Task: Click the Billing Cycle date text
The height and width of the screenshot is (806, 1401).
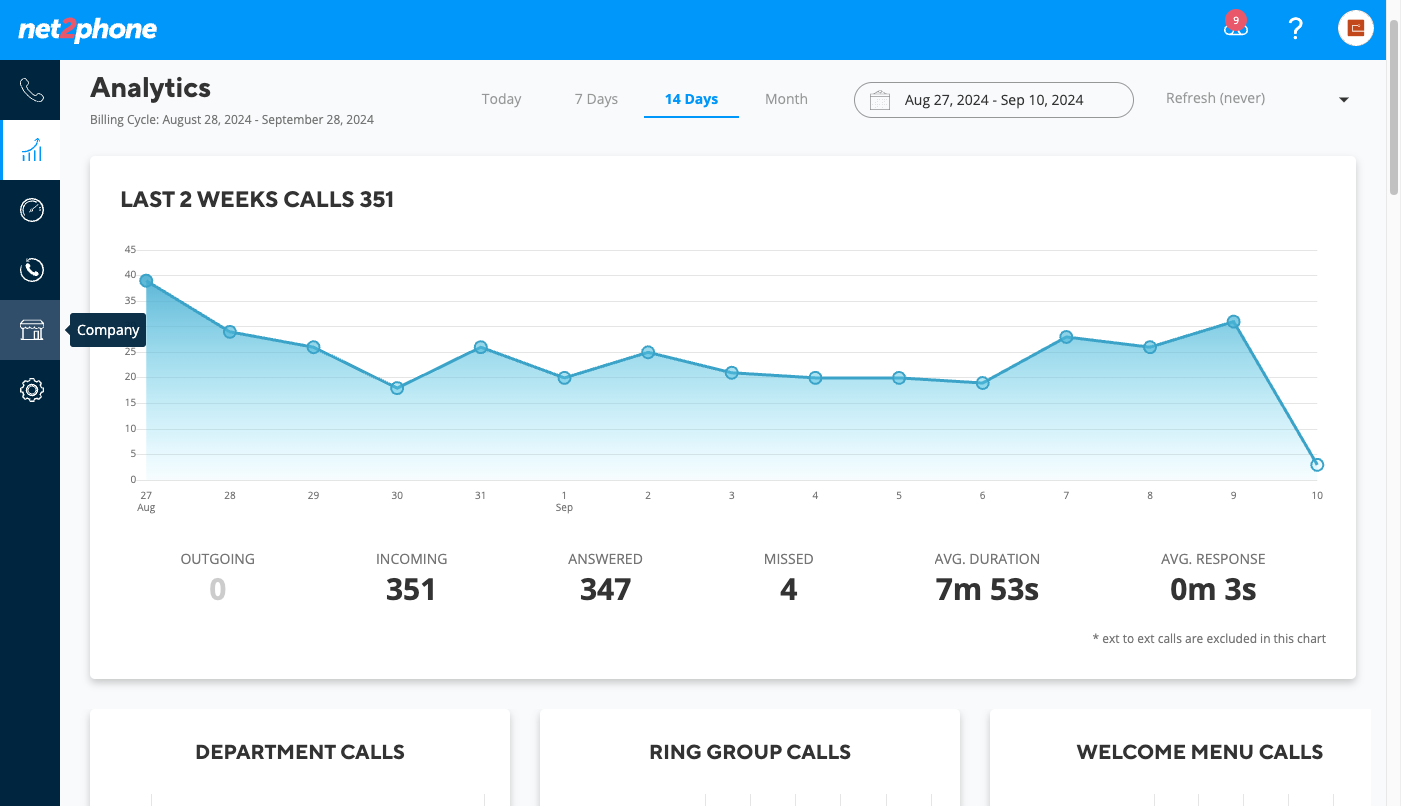Action: coord(232,120)
